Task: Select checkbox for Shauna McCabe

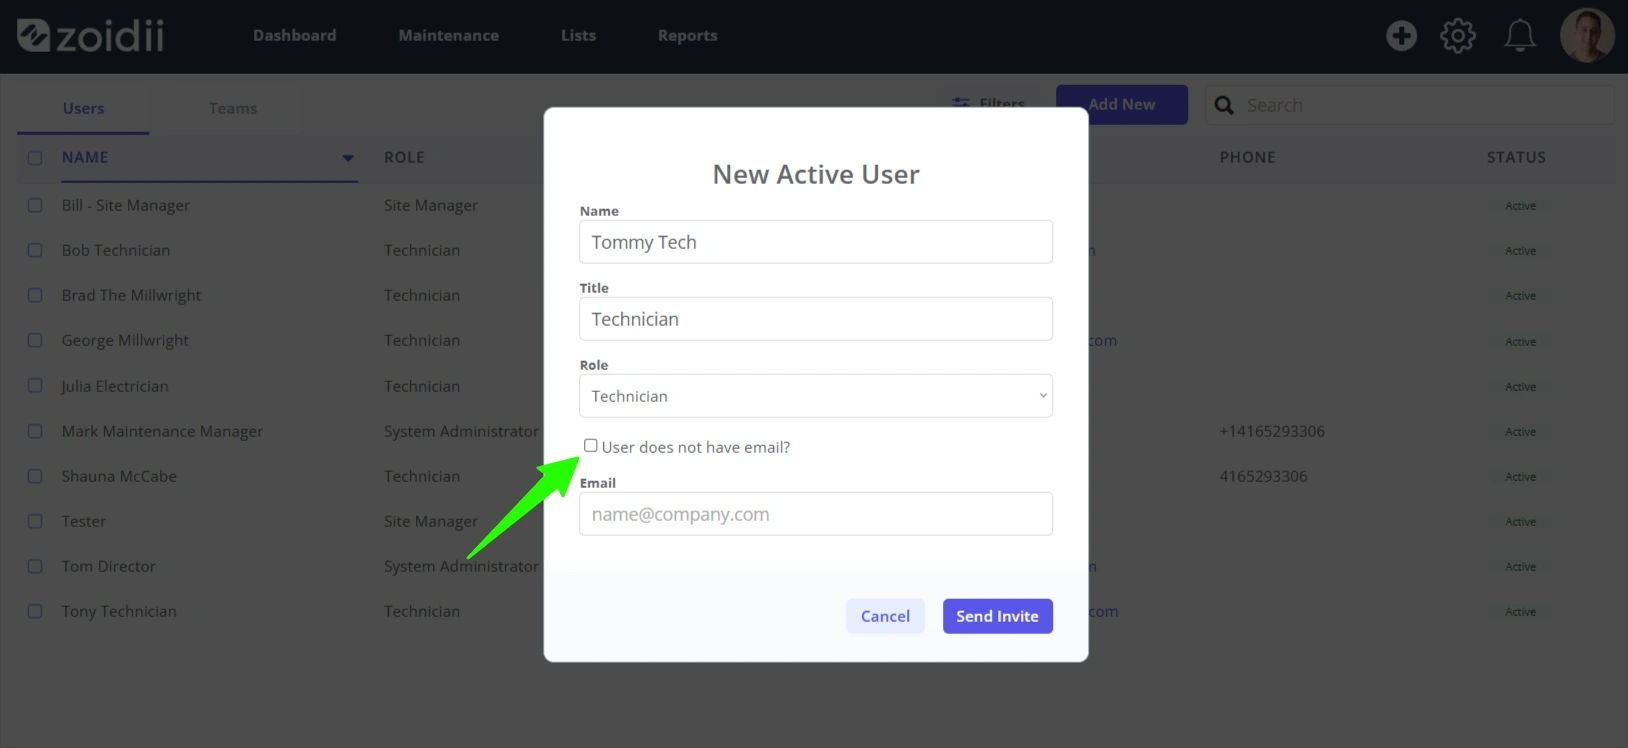Action: (x=35, y=476)
